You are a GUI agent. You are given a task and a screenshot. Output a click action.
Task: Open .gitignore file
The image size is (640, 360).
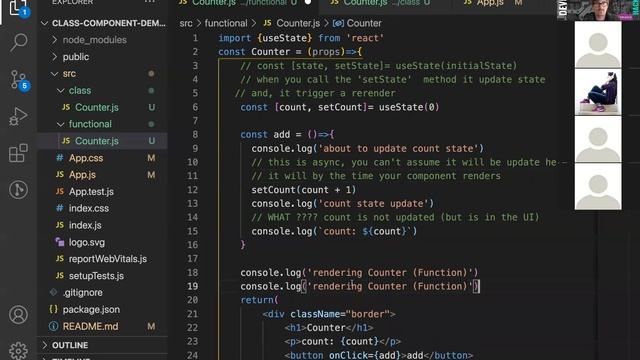[x=83, y=293]
